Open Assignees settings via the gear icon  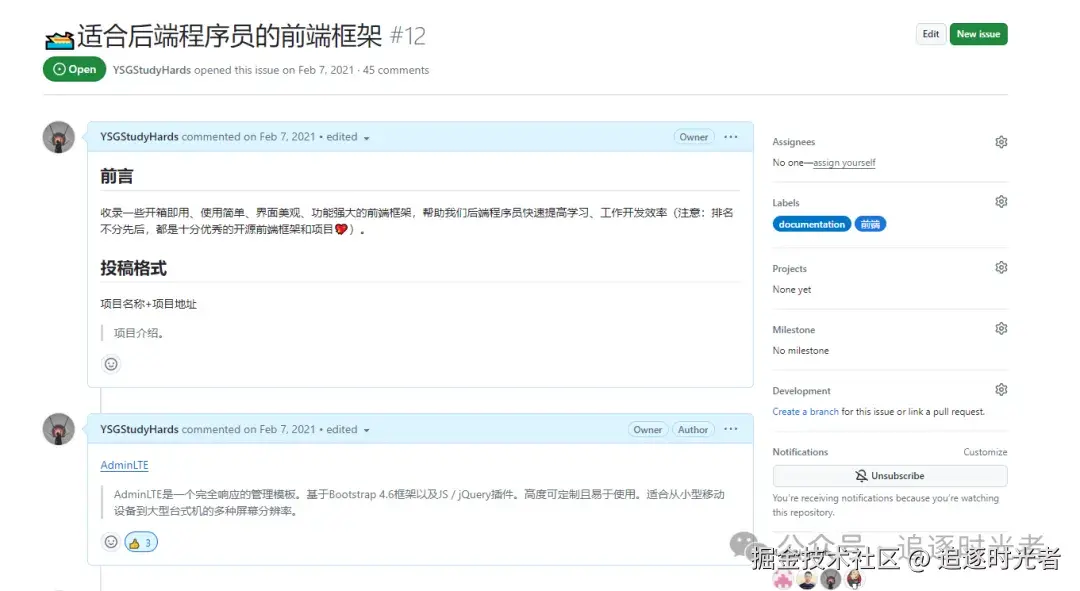point(1001,141)
